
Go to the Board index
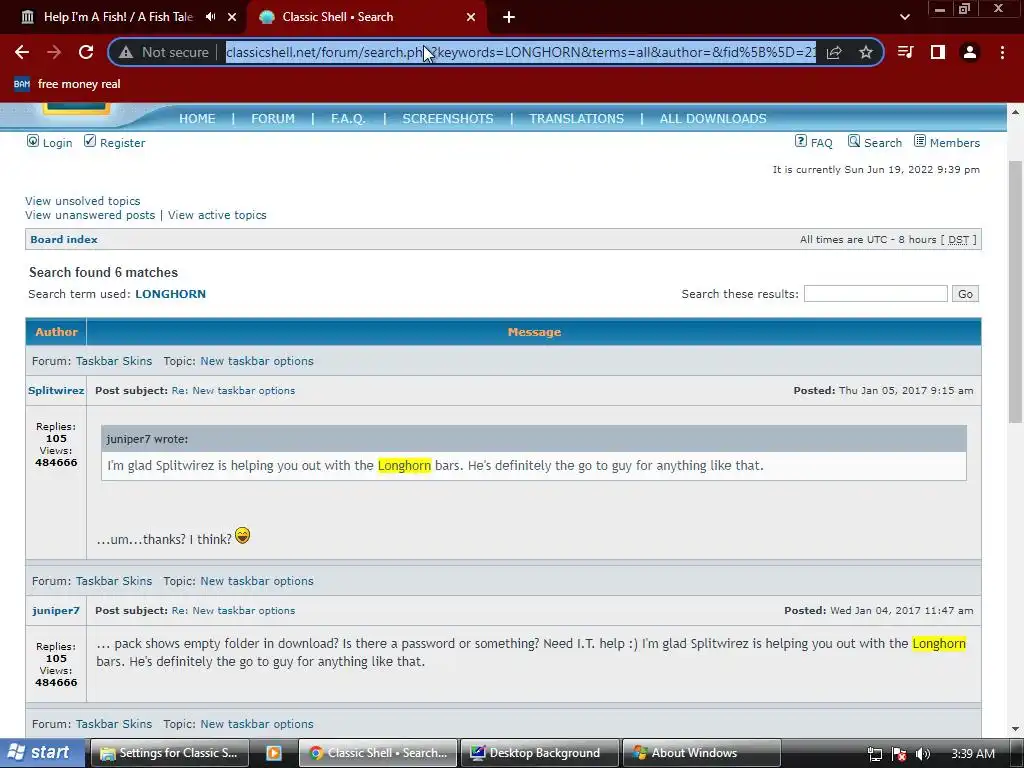tap(64, 240)
